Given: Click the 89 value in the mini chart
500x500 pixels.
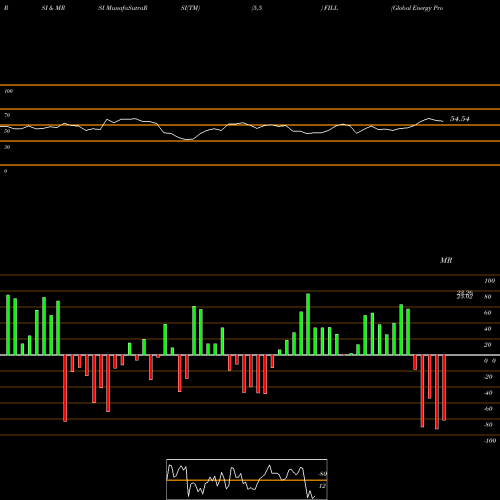Looking at the screenshot, I should point(323,474).
